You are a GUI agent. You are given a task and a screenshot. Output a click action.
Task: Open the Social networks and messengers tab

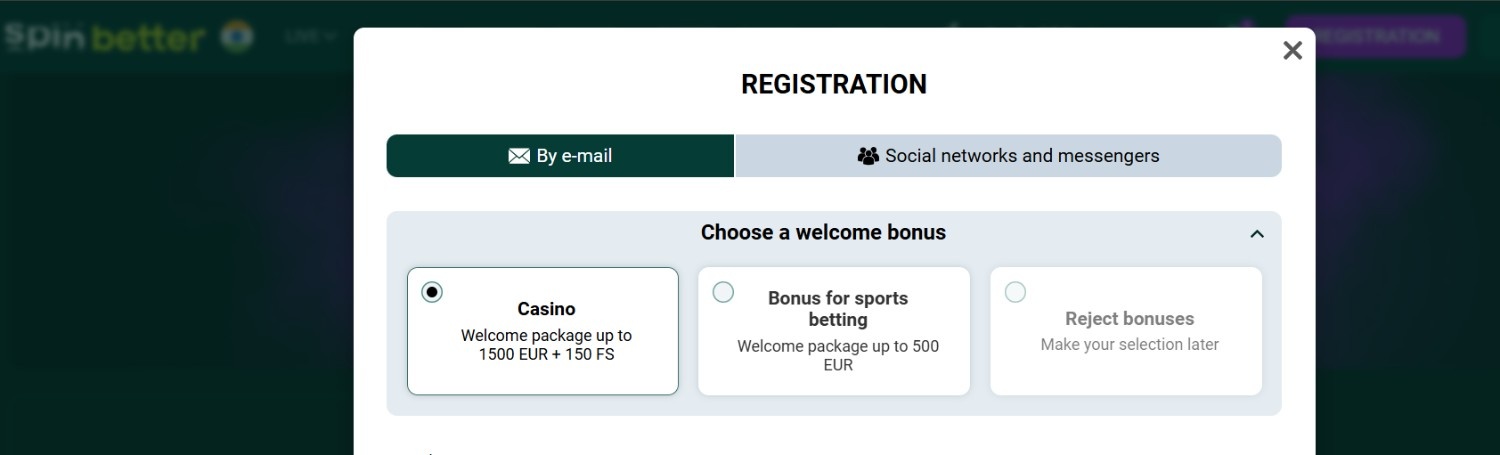point(1008,156)
